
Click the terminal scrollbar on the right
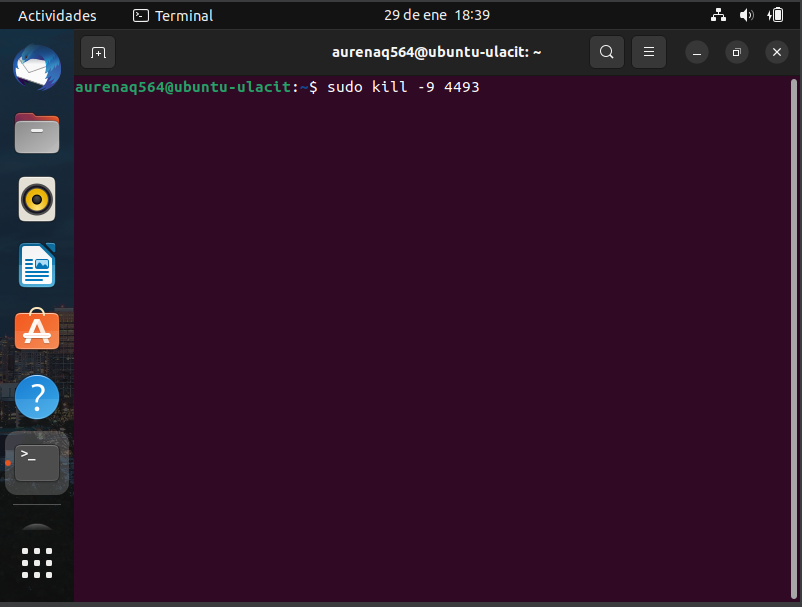tap(791, 300)
